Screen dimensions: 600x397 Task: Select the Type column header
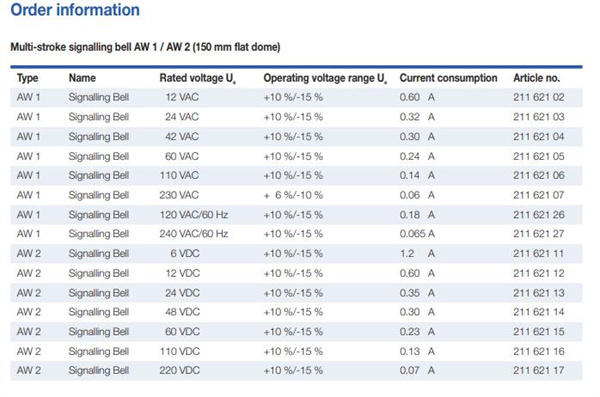point(28,78)
